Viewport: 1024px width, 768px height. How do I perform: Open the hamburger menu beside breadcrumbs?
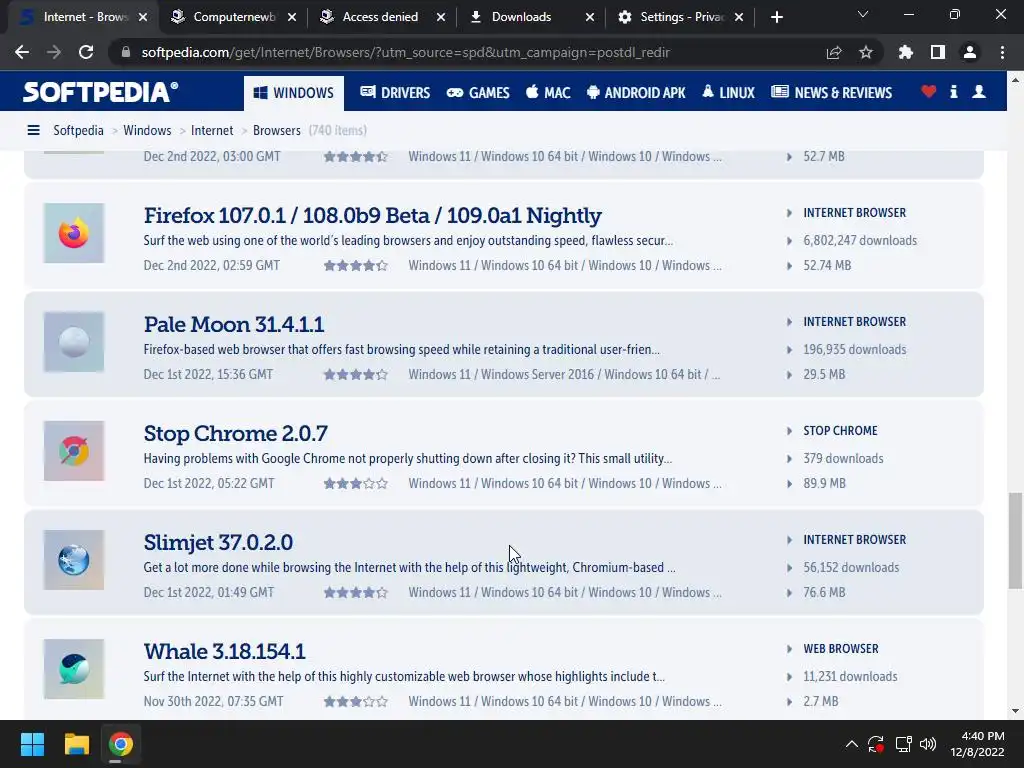(33, 131)
